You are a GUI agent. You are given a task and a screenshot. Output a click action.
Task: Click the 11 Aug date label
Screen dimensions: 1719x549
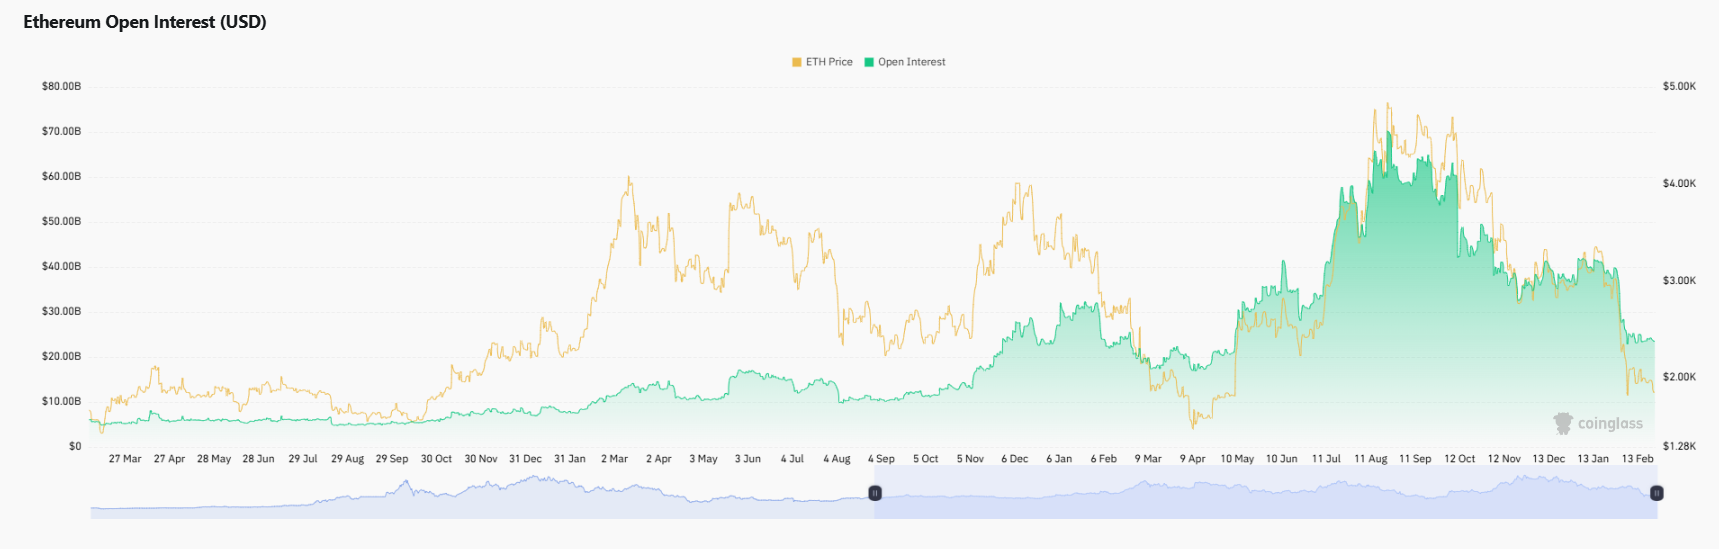(1370, 459)
